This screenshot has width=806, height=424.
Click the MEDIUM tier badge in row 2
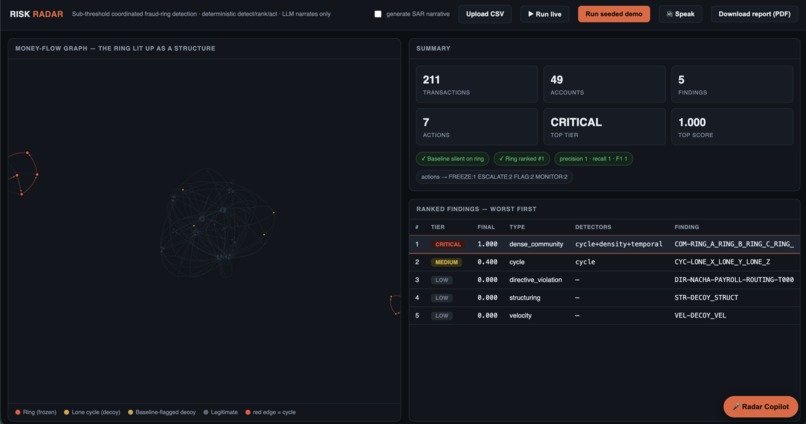pyautogui.click(x=446, y=262)
